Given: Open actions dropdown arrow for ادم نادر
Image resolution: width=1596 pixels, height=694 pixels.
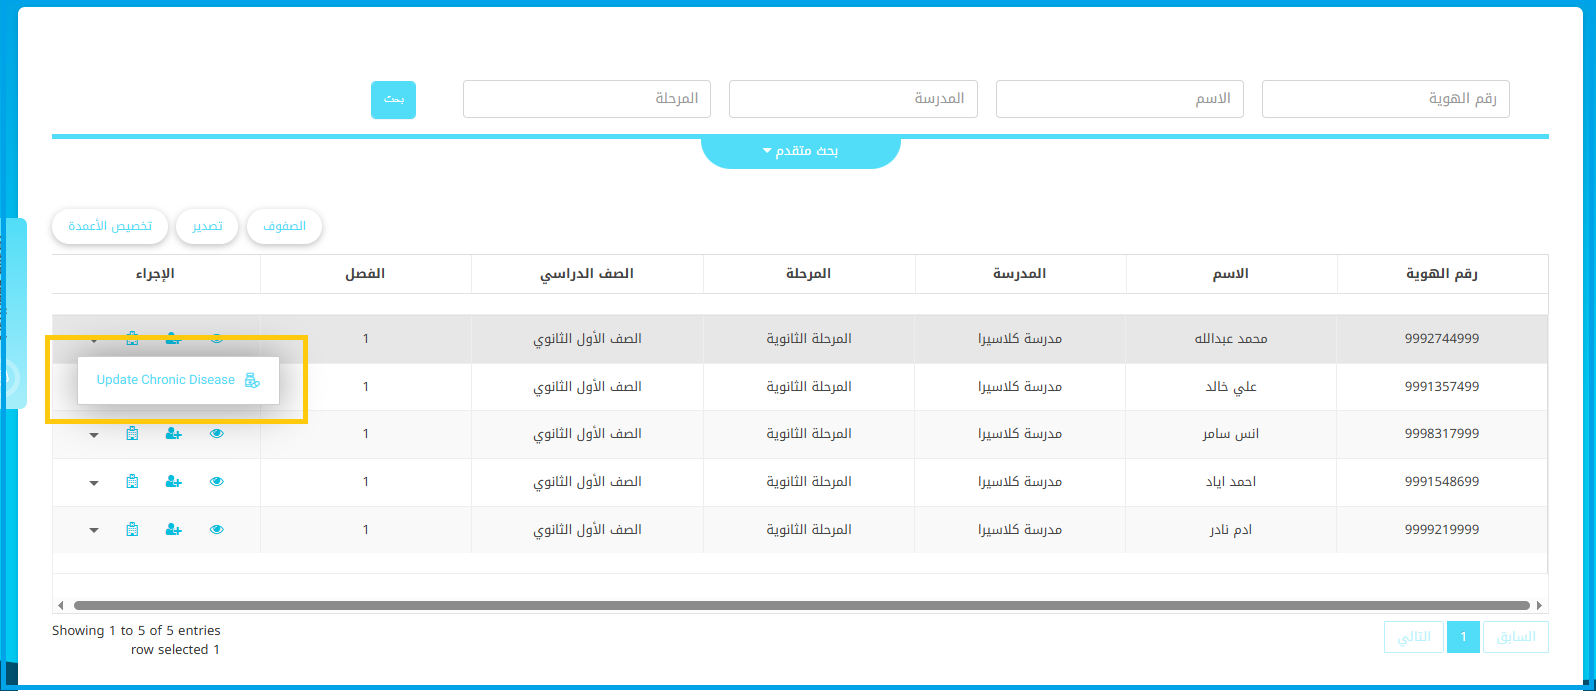Looking at the screenshot, I should pos(94,531).
